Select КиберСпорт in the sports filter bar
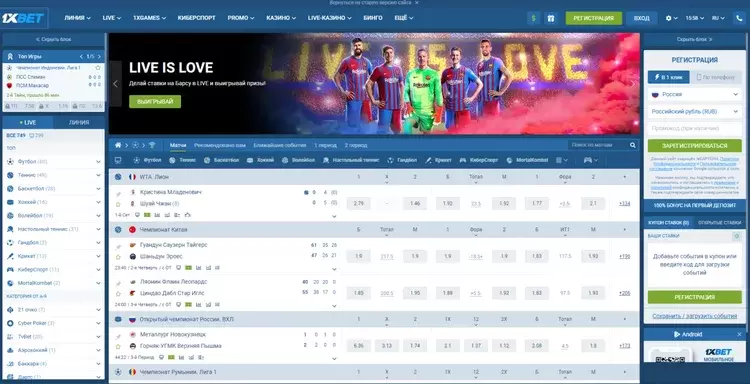 (x=479, y=160)
